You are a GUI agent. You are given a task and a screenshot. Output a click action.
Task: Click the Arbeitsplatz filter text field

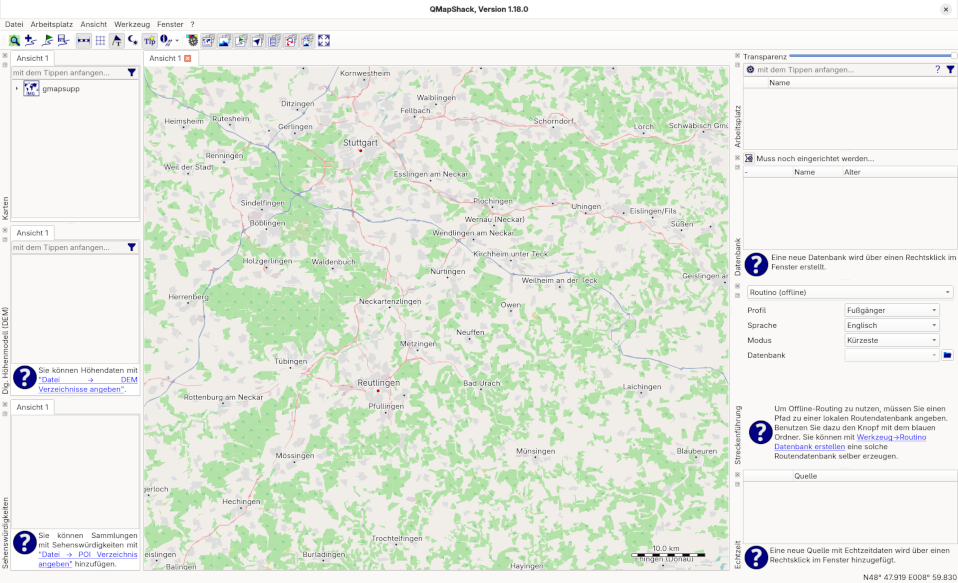point(842,70)
